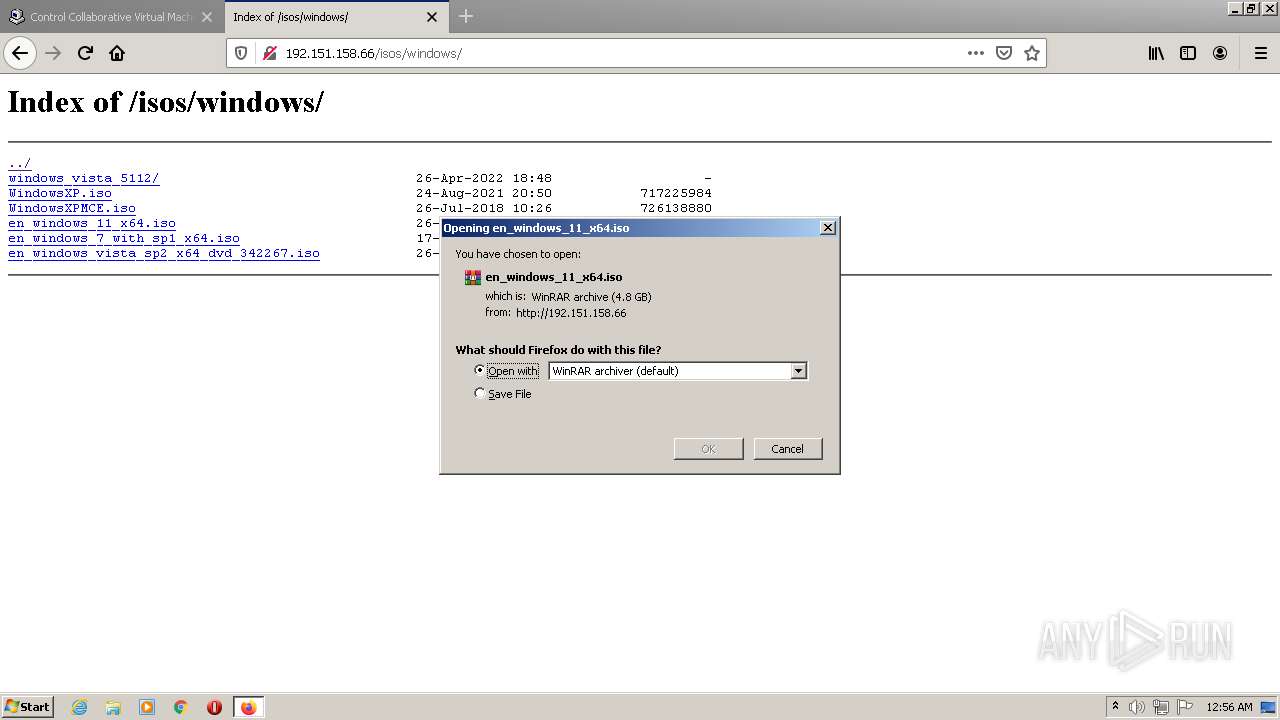This screenshot has width=1280, height=720.
Task: Launch Opera from taskbar
Action: click(x=214, y=707)
